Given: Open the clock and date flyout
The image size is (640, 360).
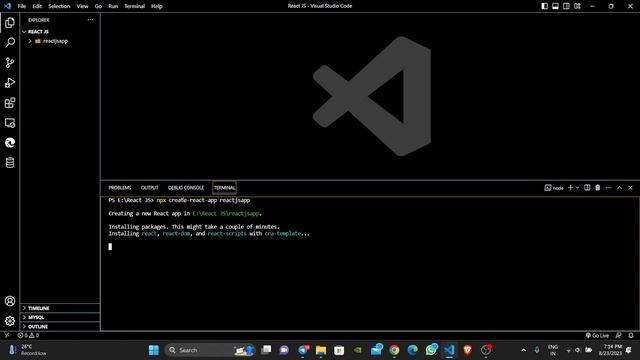Looking at the screenshot, I should [610, 350].
